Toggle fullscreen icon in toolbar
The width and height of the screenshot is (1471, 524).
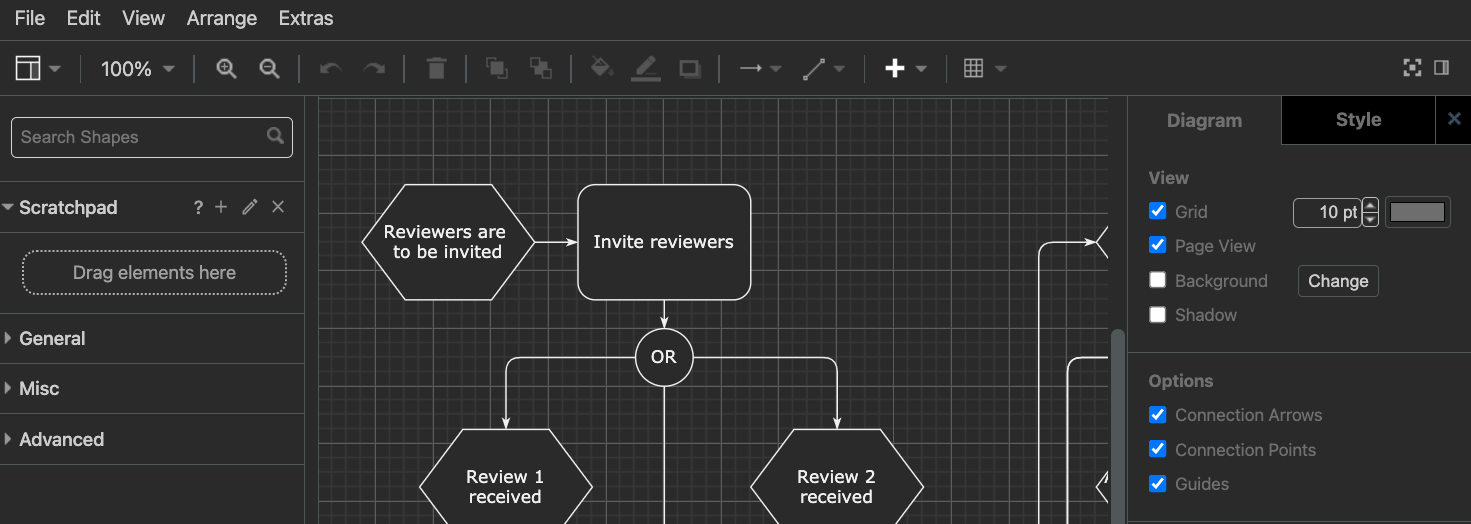1412,68
